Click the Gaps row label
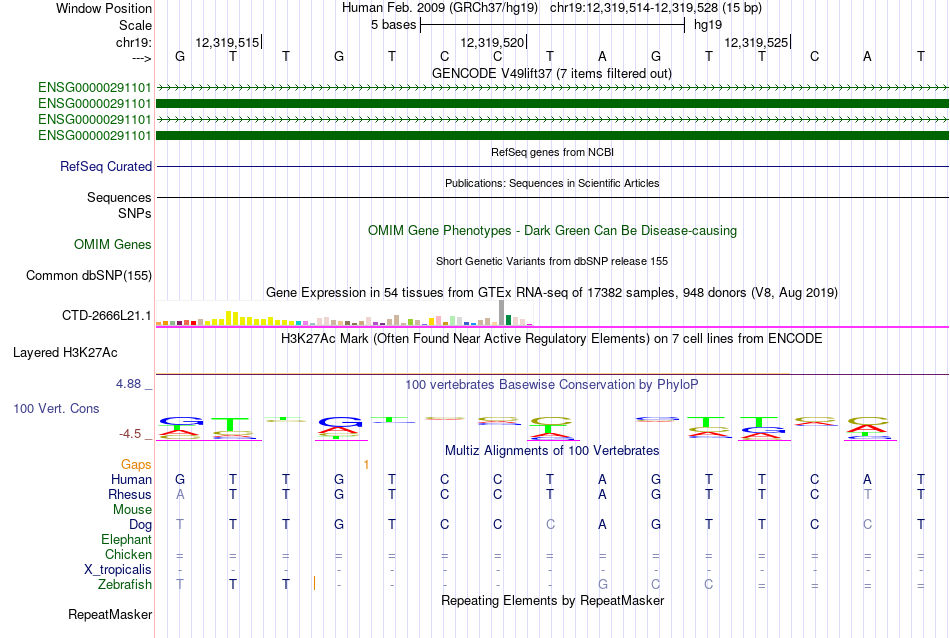This screenshot has width=950, height=638. (x=136, y=464)
